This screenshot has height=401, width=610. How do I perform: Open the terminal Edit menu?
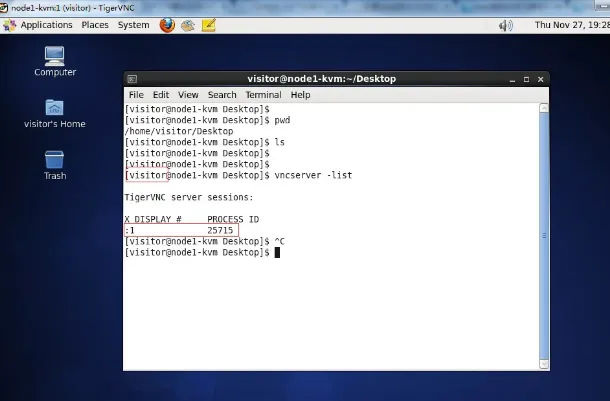pos(160,95)
